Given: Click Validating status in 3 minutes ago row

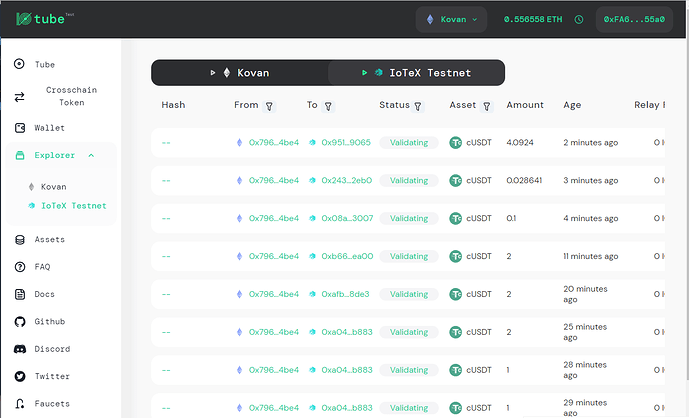Looking at the screenshot, I should pyautogui.click(x=409, y=180).
